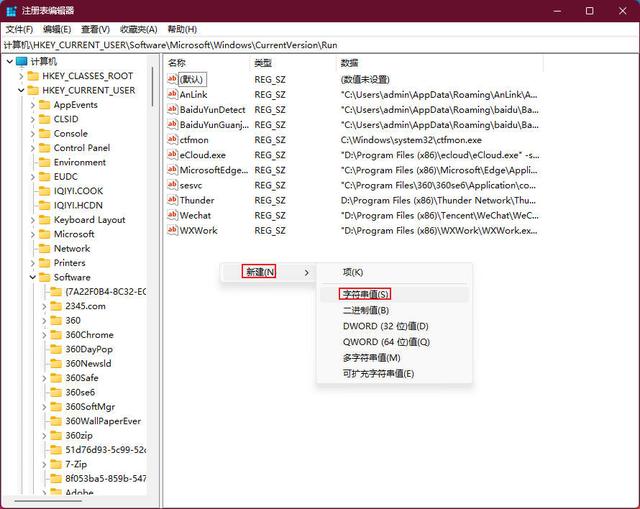
Task: Select the Wechat registry value icon
Action: [x=172, y=215]
